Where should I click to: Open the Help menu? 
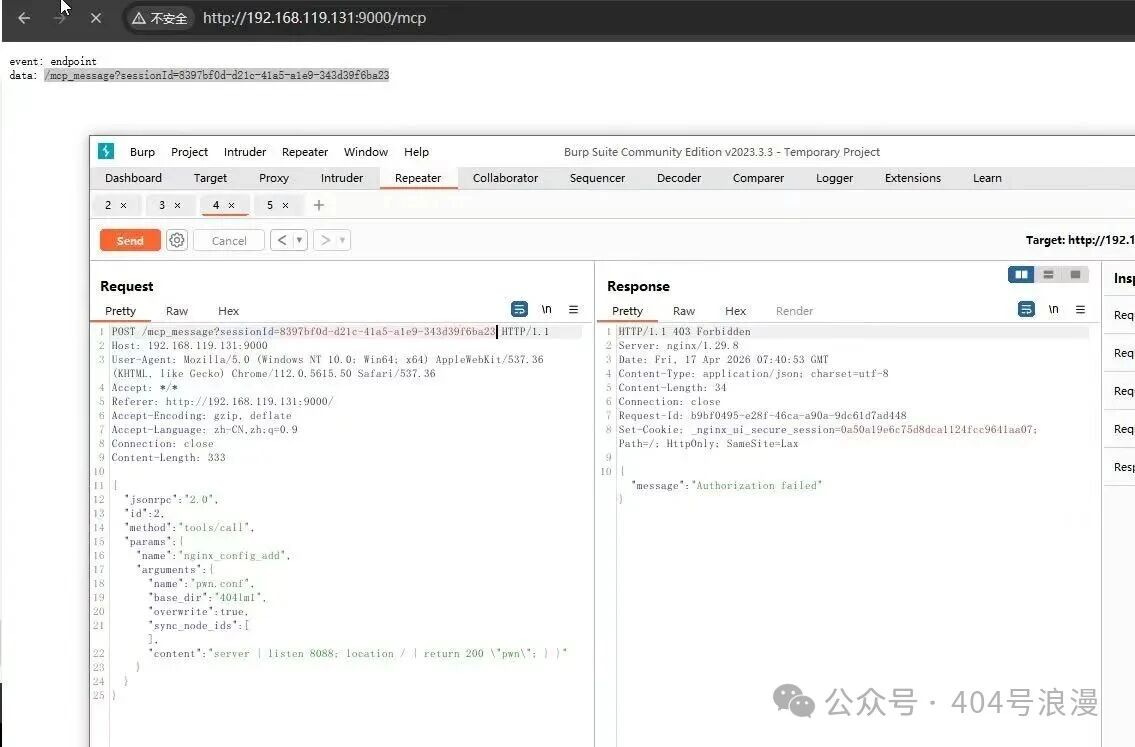tap(416, 152)
